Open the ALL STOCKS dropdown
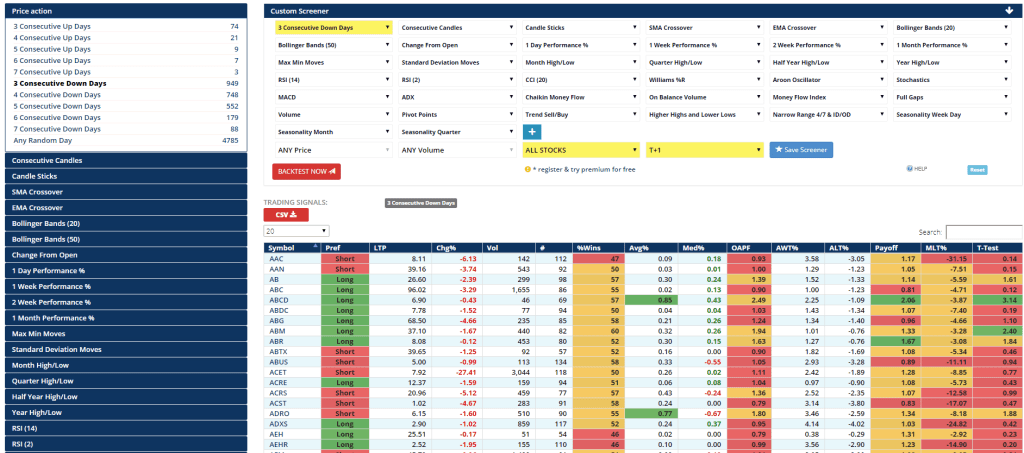The height and width of the screenshot is (453, 1024). coord(580,150)
